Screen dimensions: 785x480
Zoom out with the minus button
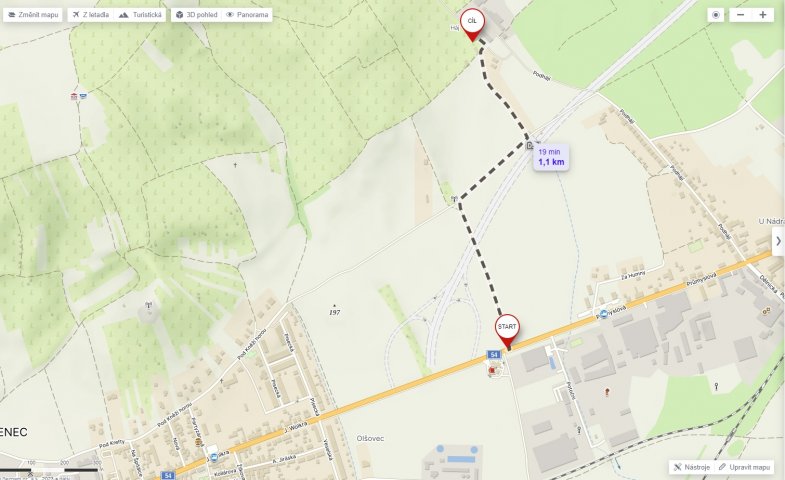tap(740, 15)
